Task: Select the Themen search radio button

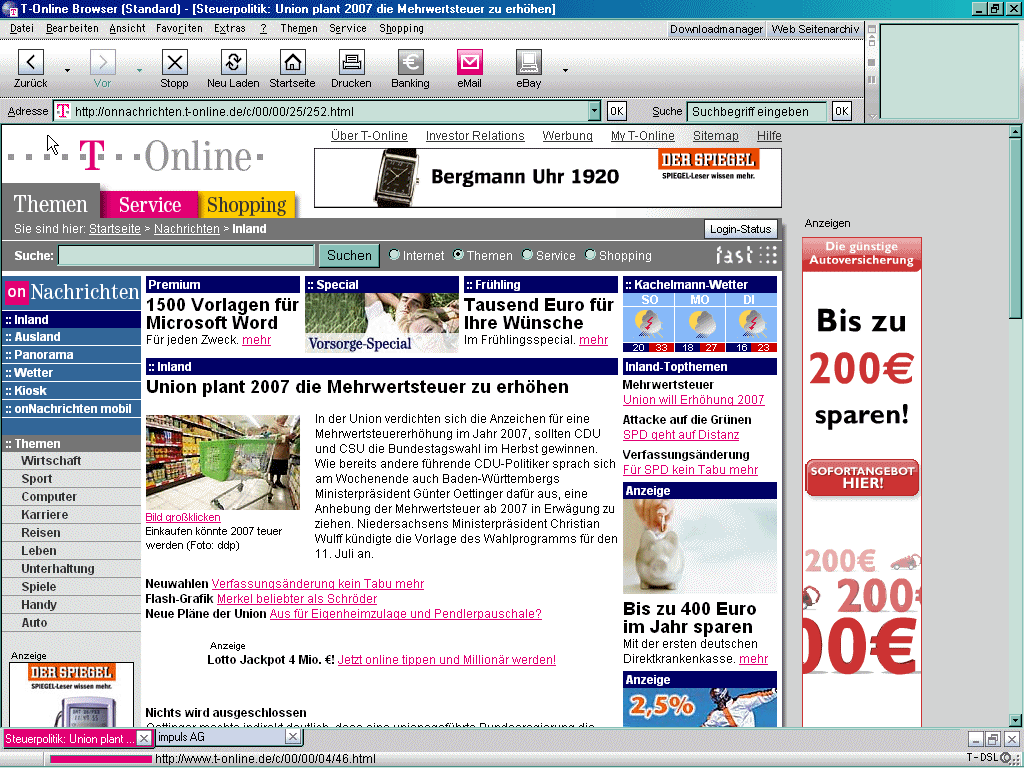Action: [458, 255]
